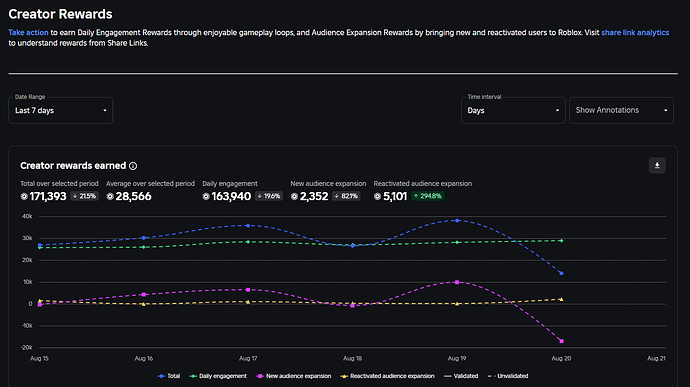Download the creator rewards chart data
690x387 pixels.
pyautogui.click(x=657, y=166)
